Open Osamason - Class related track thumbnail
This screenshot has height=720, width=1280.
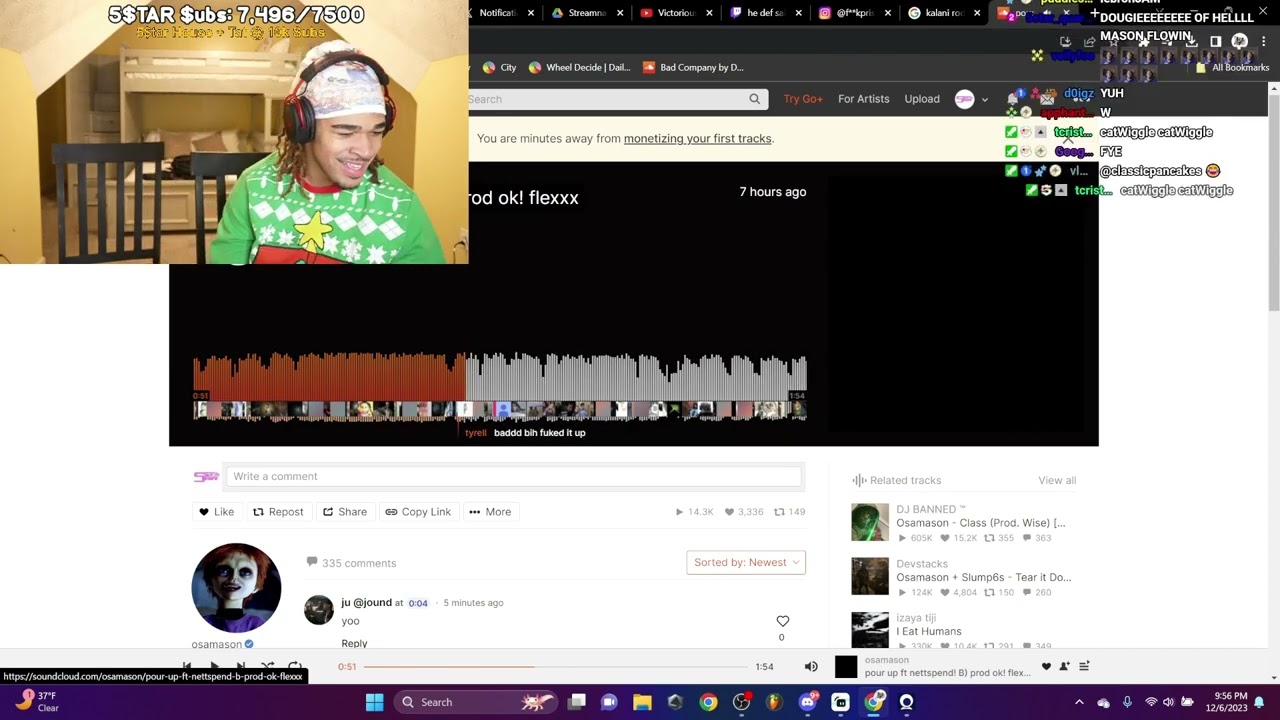(x=870, y=523)
